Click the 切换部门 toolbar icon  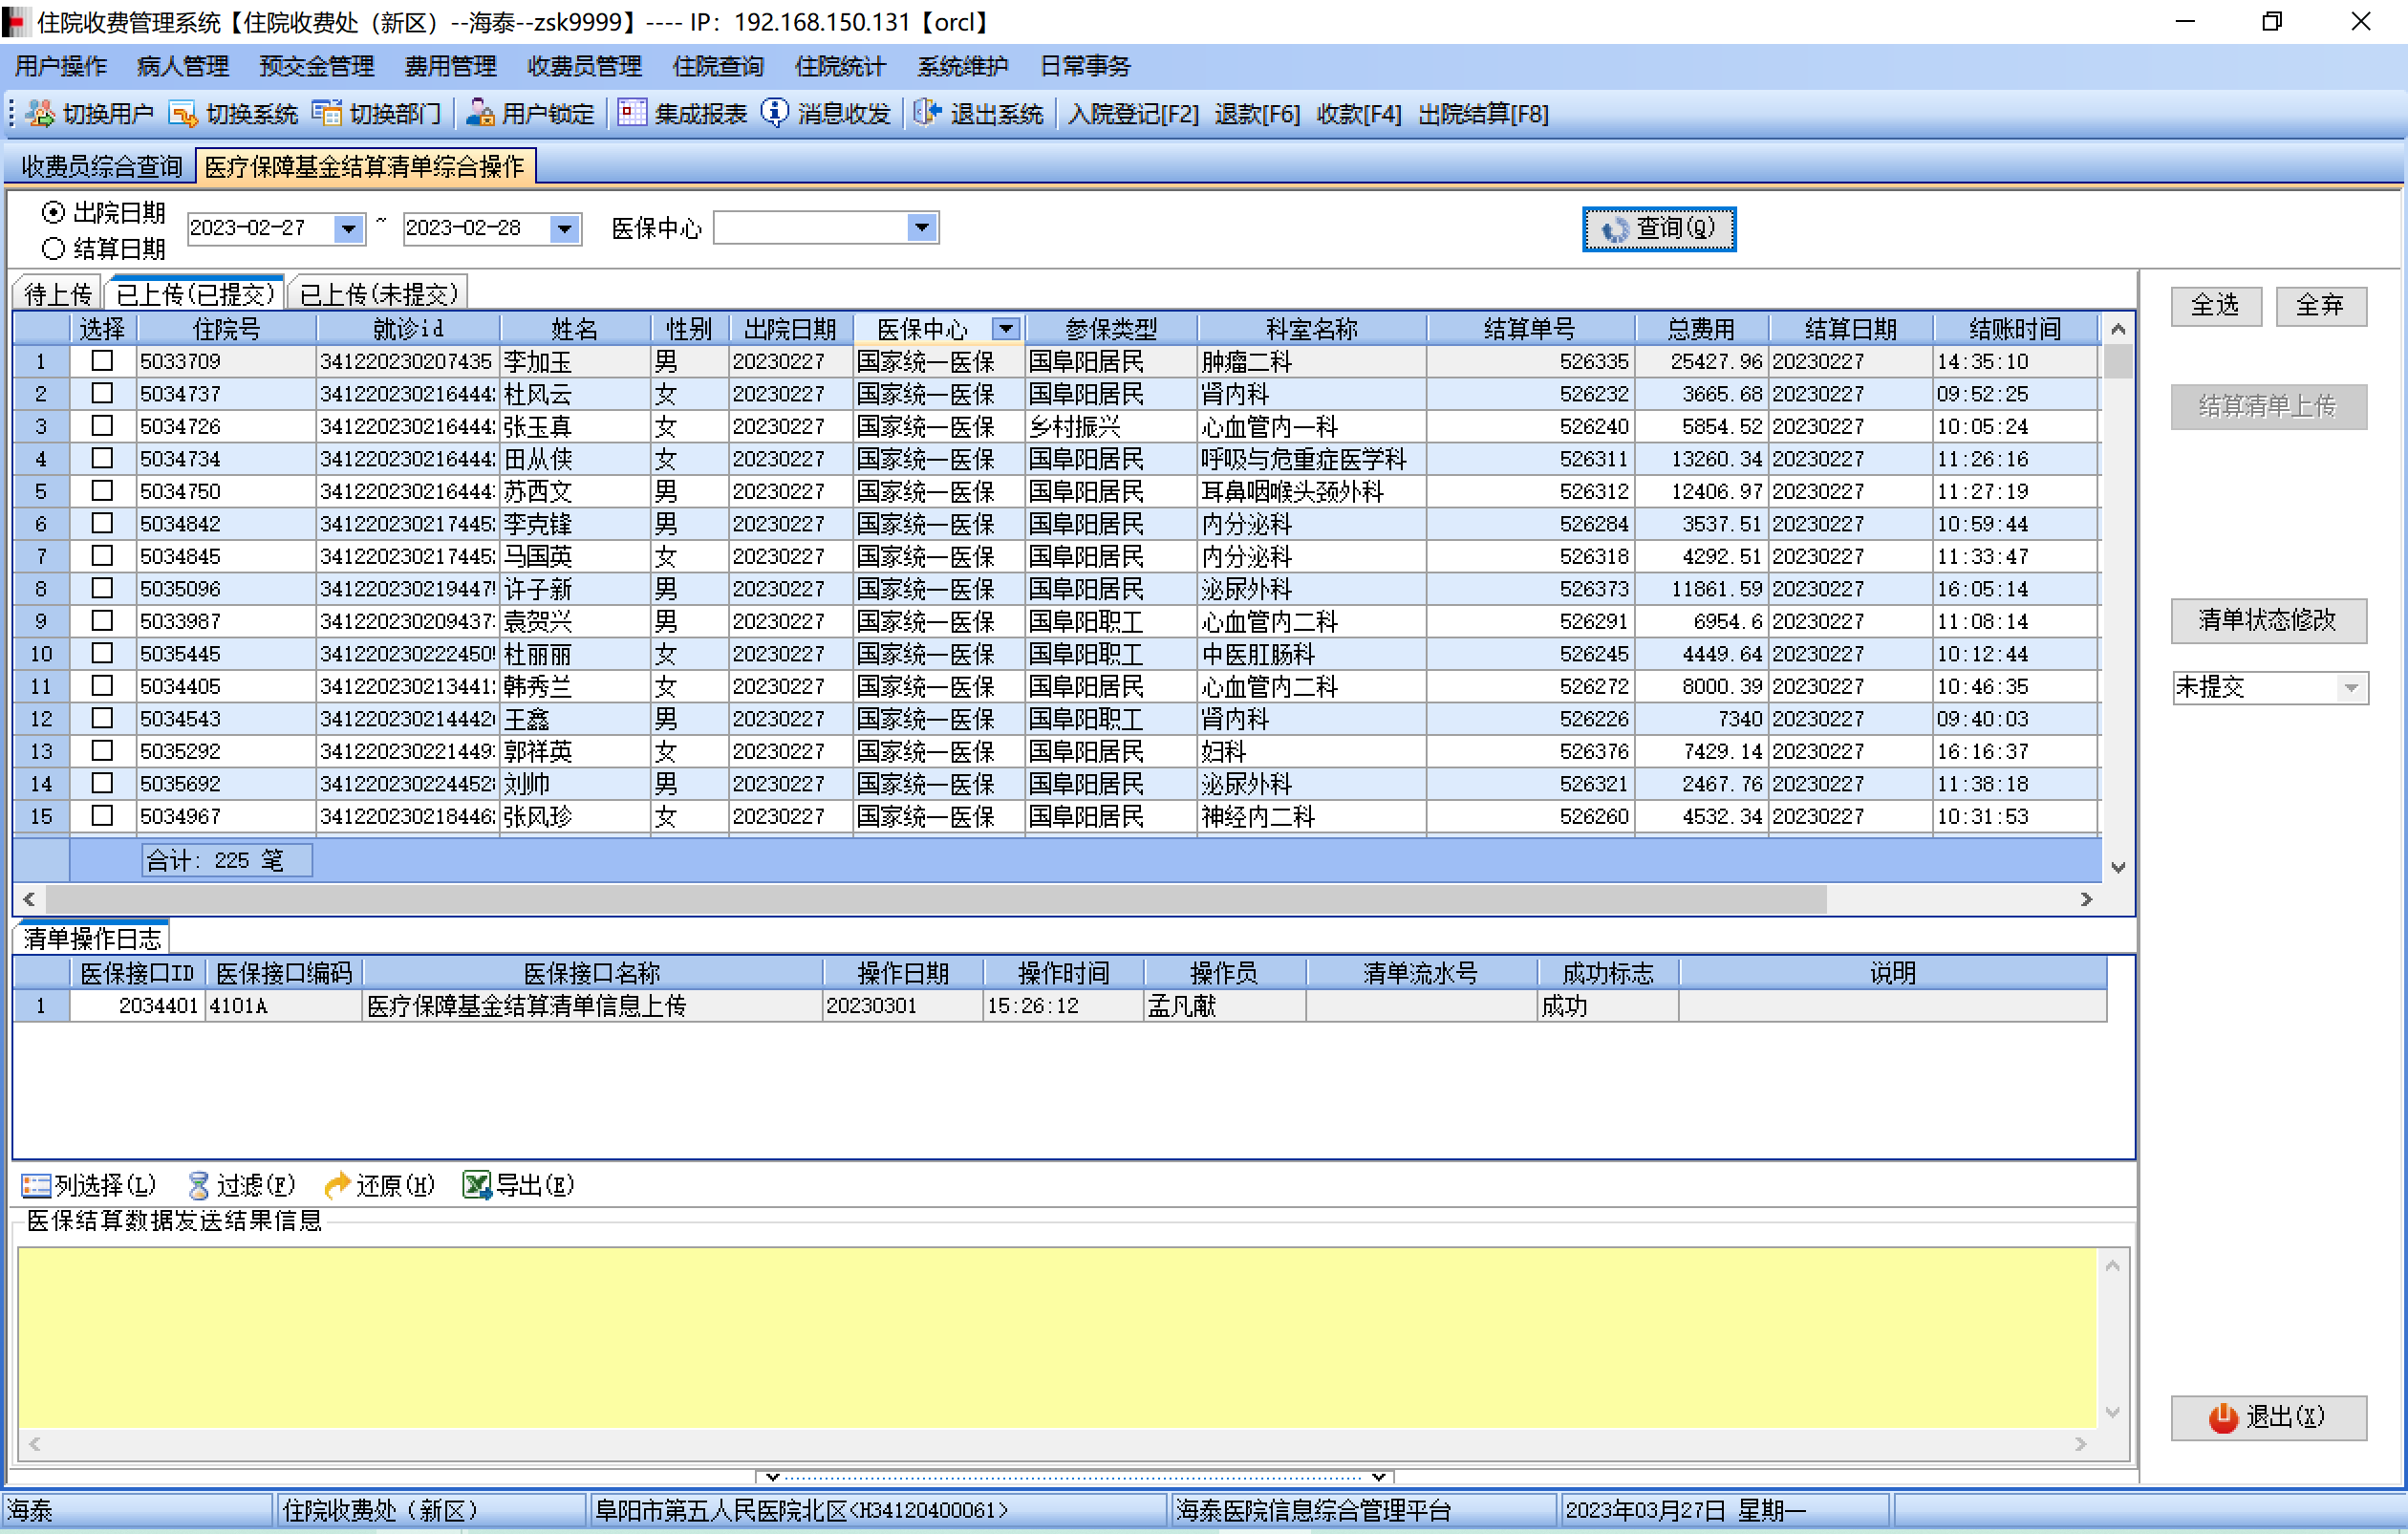tap(326, 114)
